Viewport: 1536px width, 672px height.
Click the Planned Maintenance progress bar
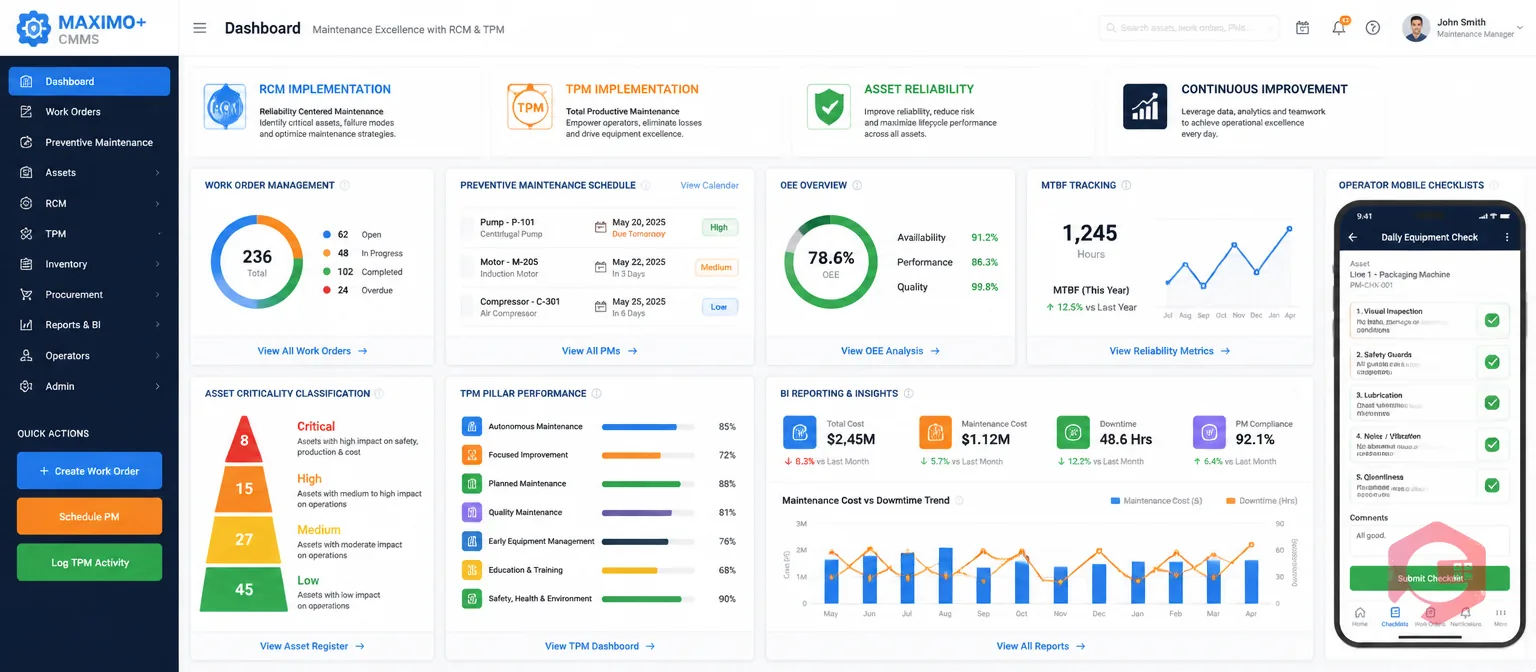click(x=648, y=484)
